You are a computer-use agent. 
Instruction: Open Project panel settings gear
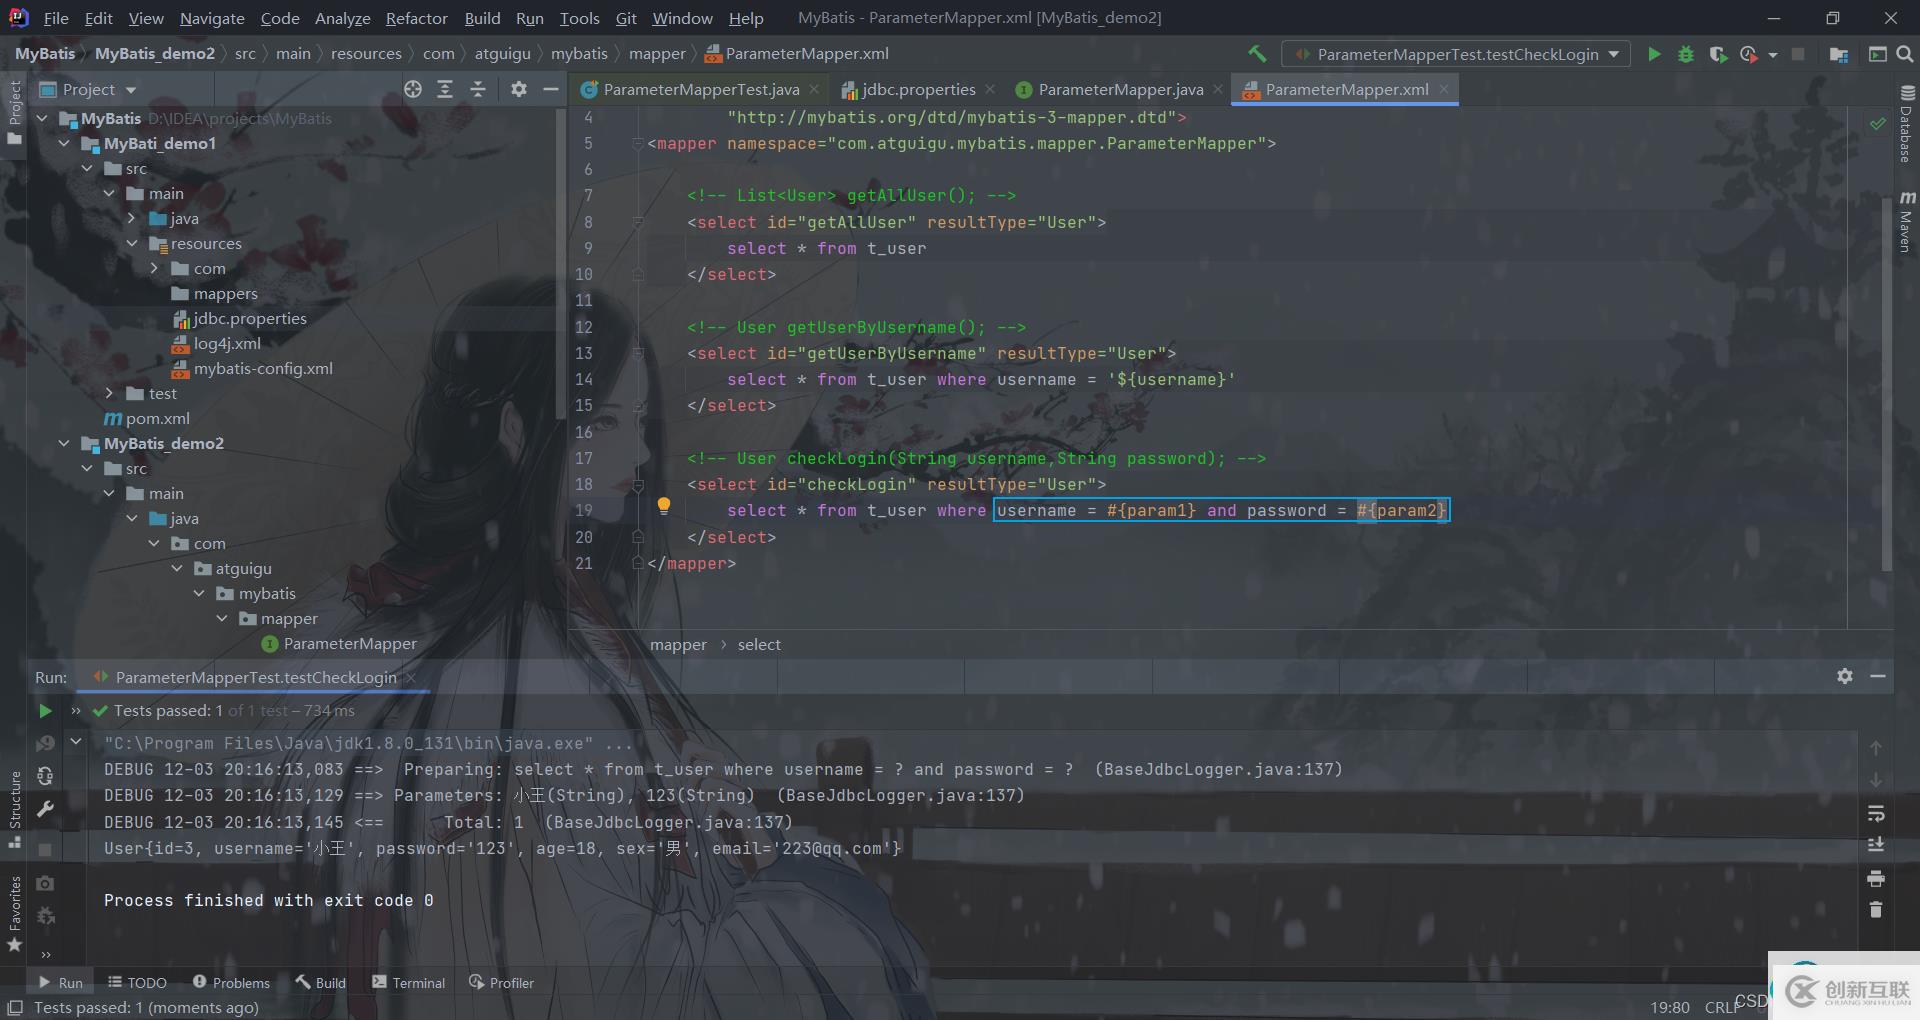point(518,89)
